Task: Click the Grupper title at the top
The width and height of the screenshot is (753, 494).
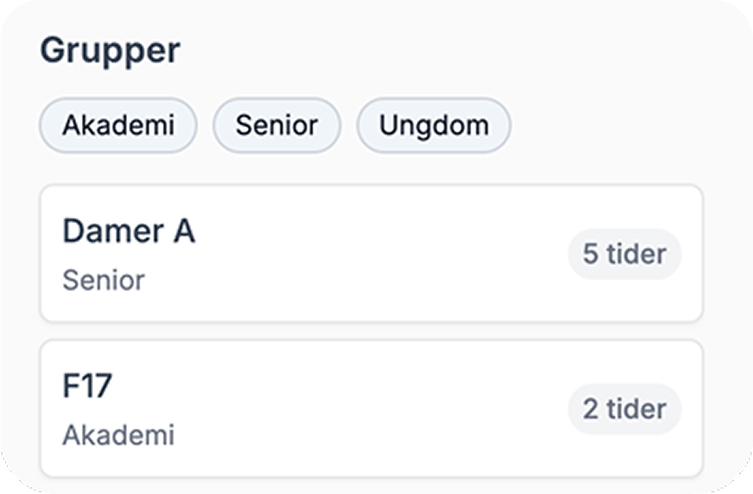Action: tap(110, 50)
